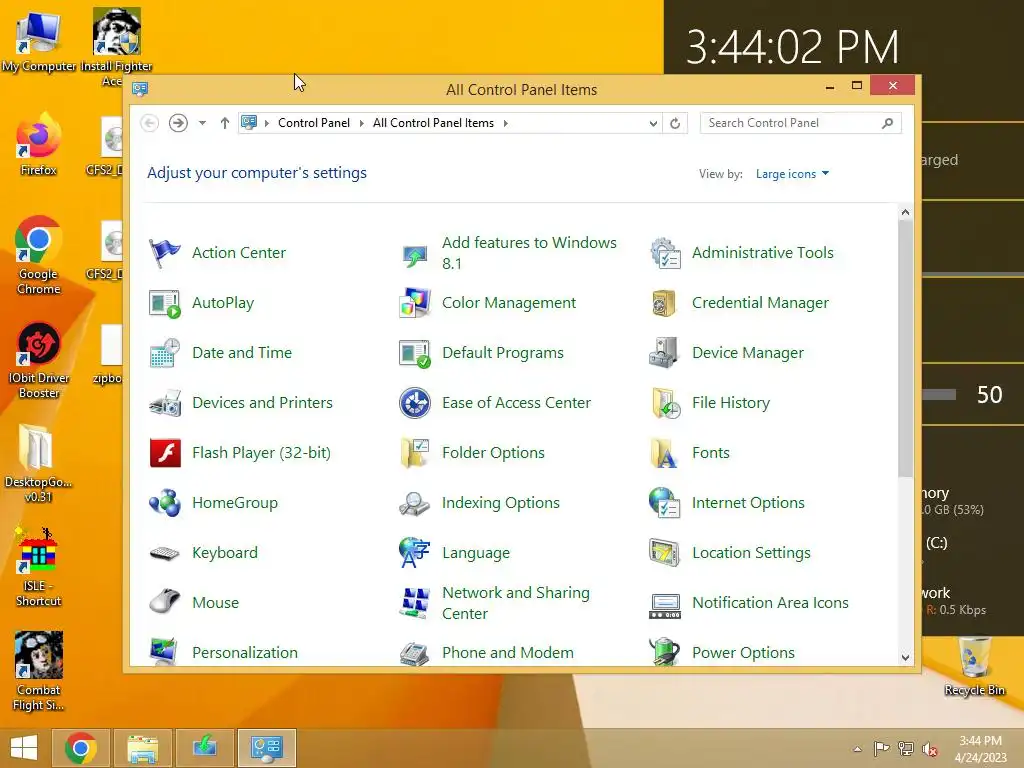
Task: Click the Indexing Options magnifier icon
Action: pos(415,503)
